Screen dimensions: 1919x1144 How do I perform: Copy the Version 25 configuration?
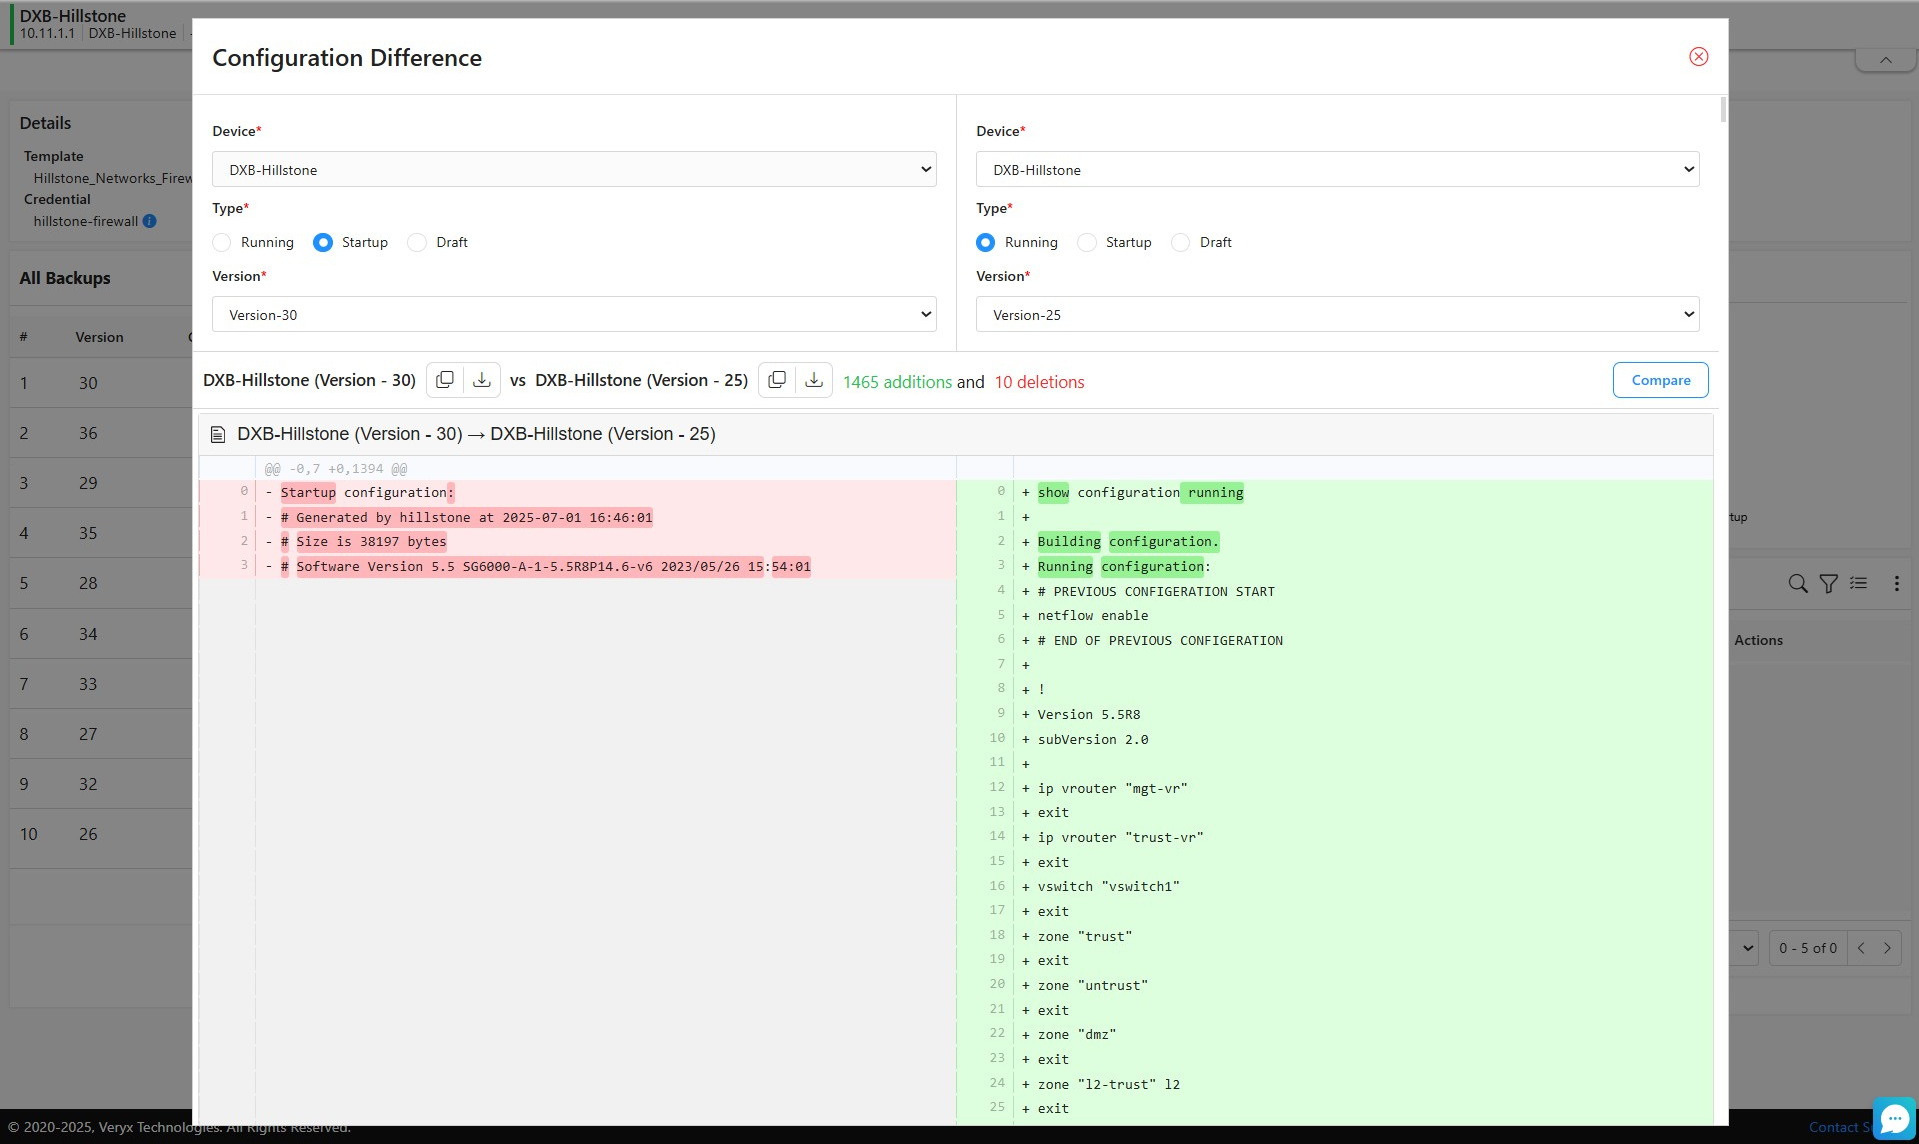click(x=777, y=380)
